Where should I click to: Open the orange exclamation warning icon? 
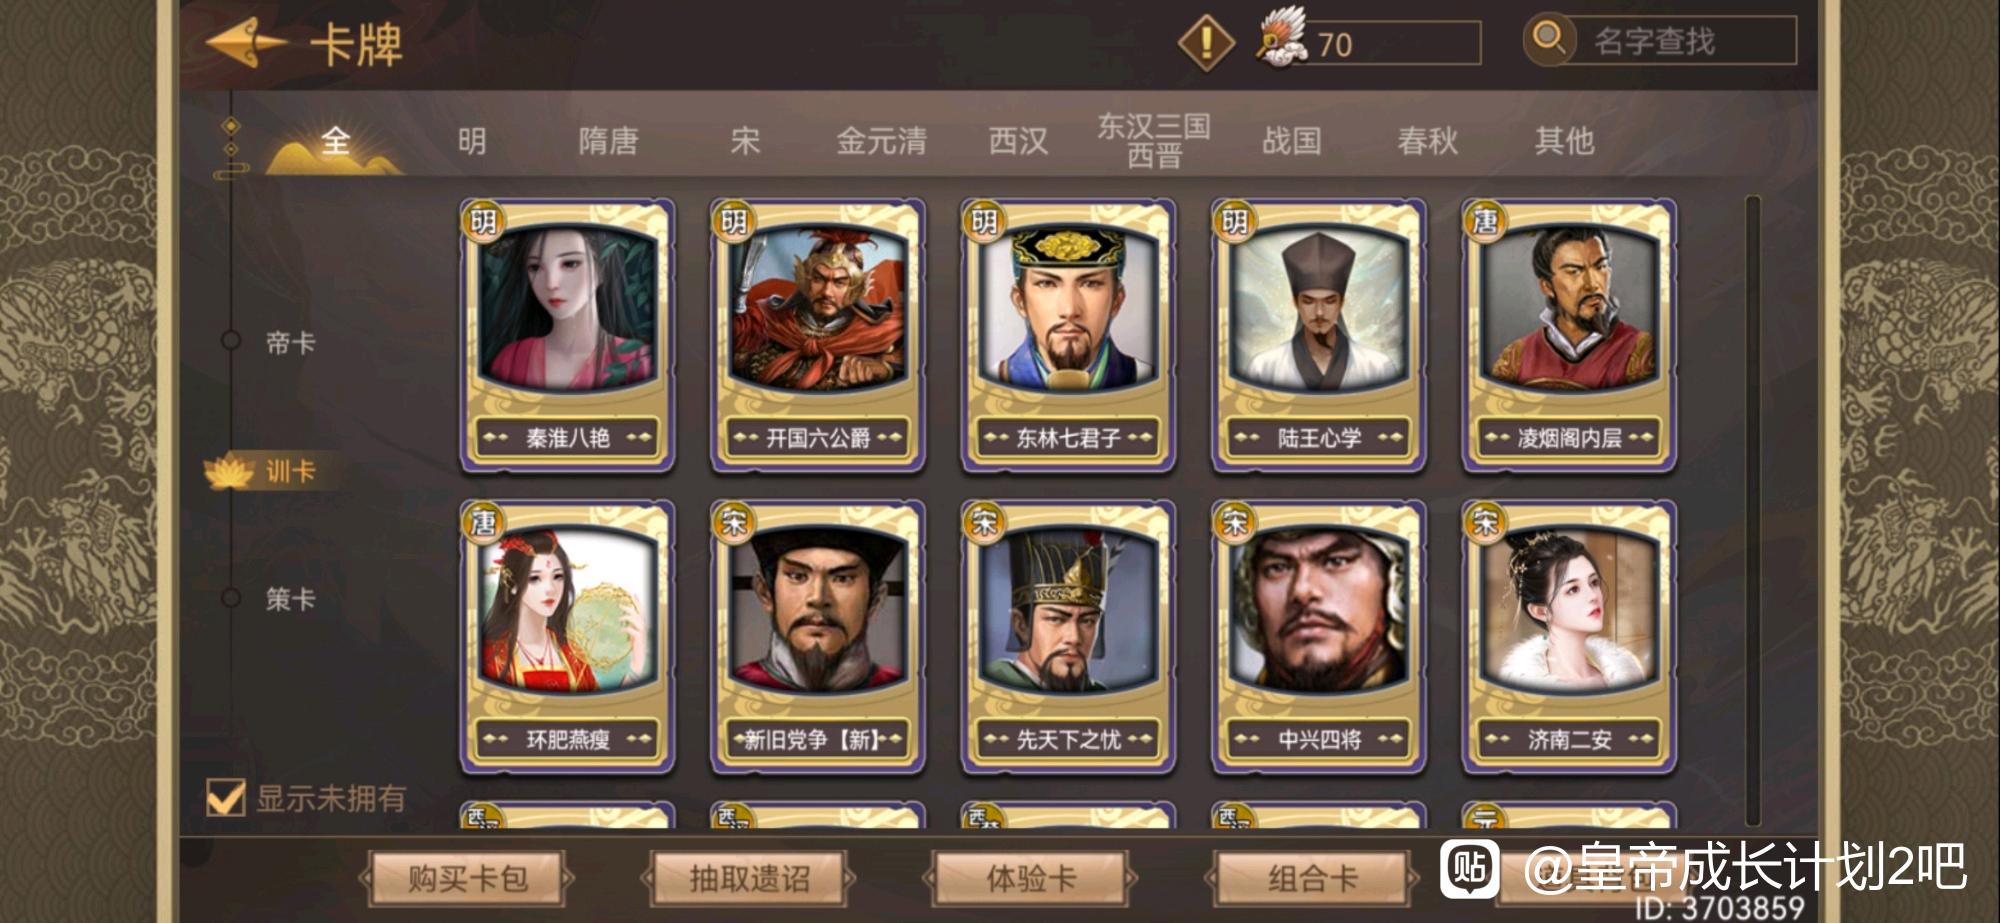point(1206,43)
